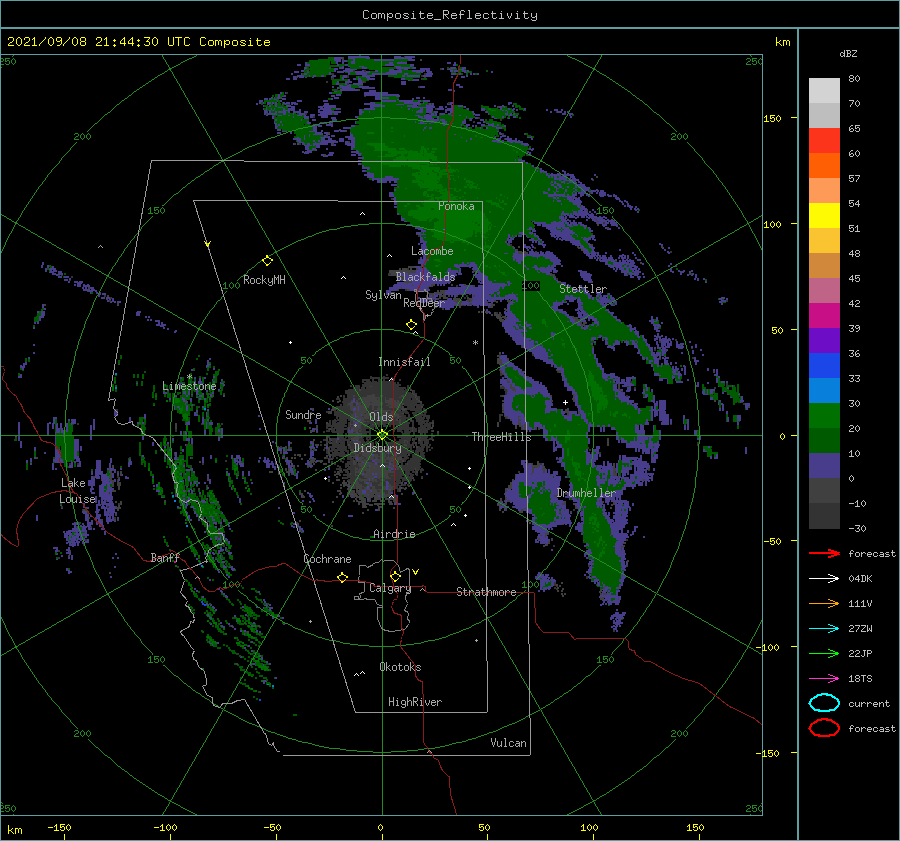Click the HighRiver label
Screen dimensions: 900x841
[415, 702]
